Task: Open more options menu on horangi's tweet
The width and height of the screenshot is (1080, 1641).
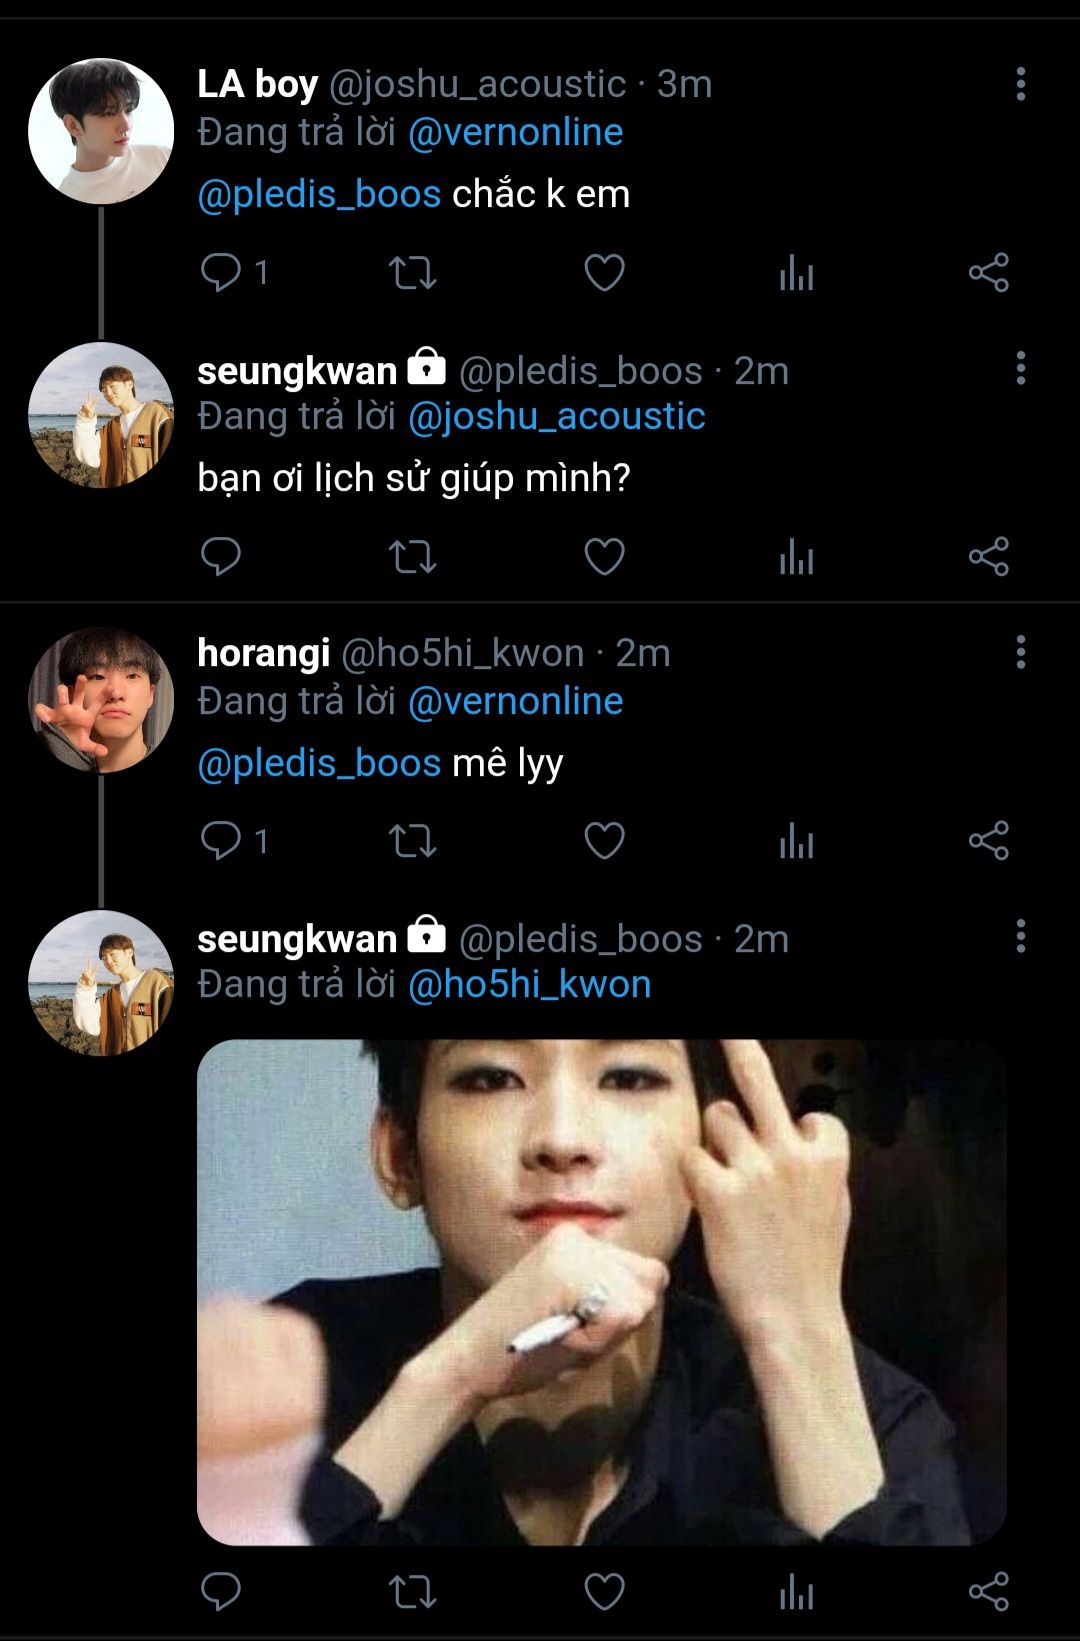Action: click(1020, 652)
